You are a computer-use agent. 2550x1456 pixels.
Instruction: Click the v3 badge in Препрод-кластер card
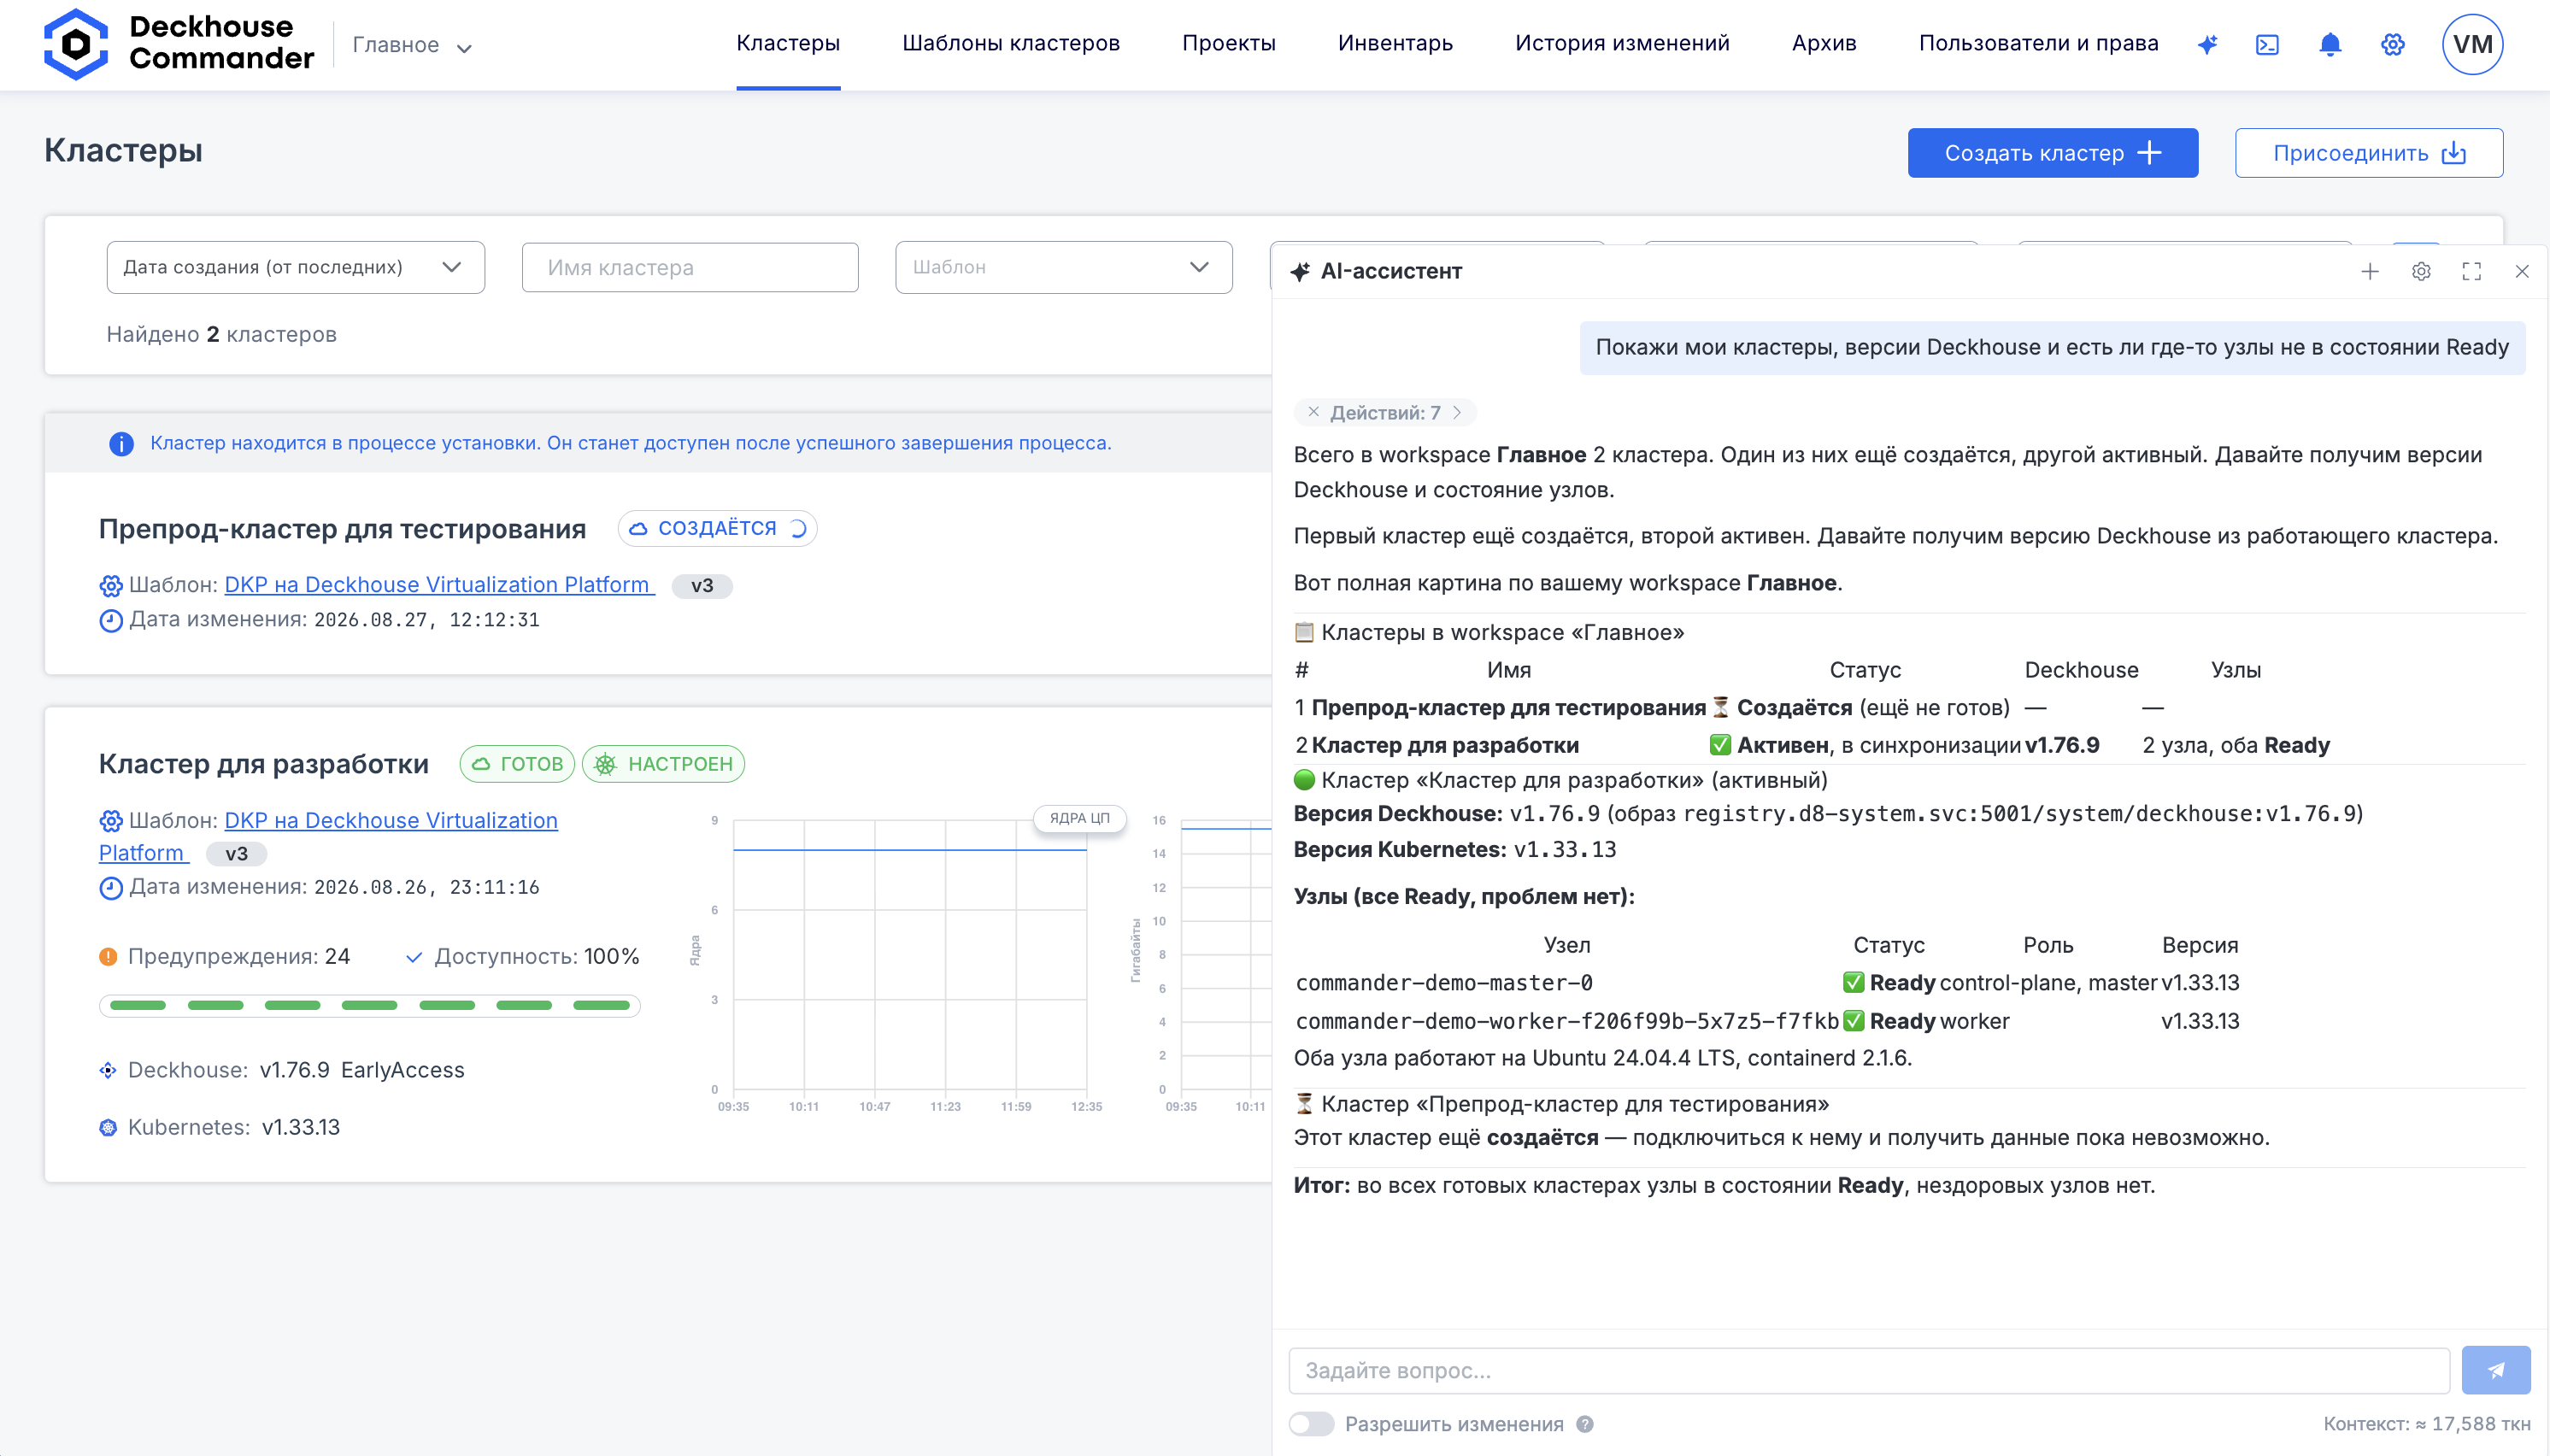pos(702,585)
